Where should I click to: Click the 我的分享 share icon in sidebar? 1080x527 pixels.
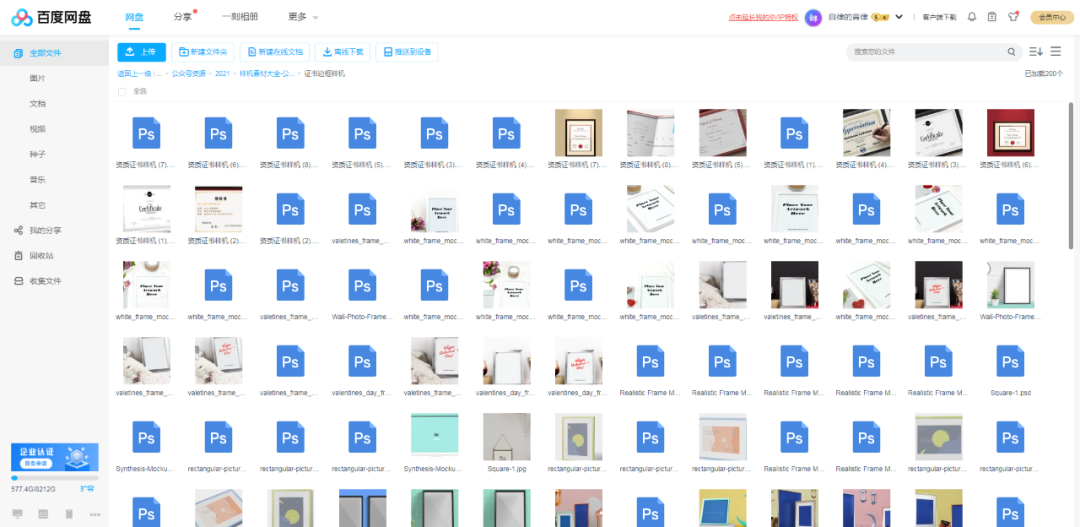coord(19,230)
